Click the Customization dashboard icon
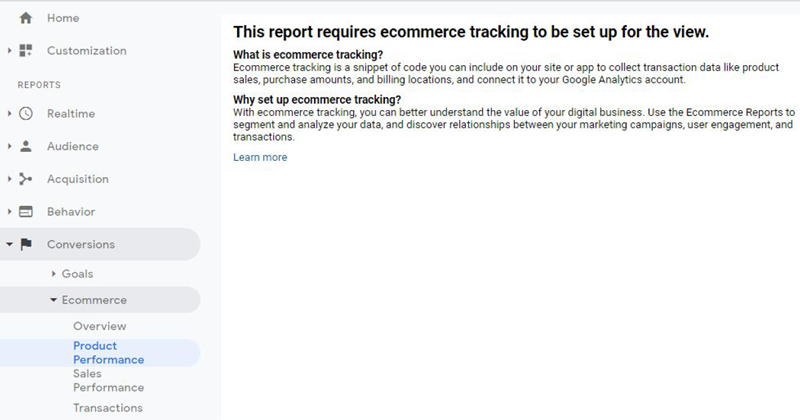Image resolution: width=800 pixels, height=420 pixels. tap(26, 51)
